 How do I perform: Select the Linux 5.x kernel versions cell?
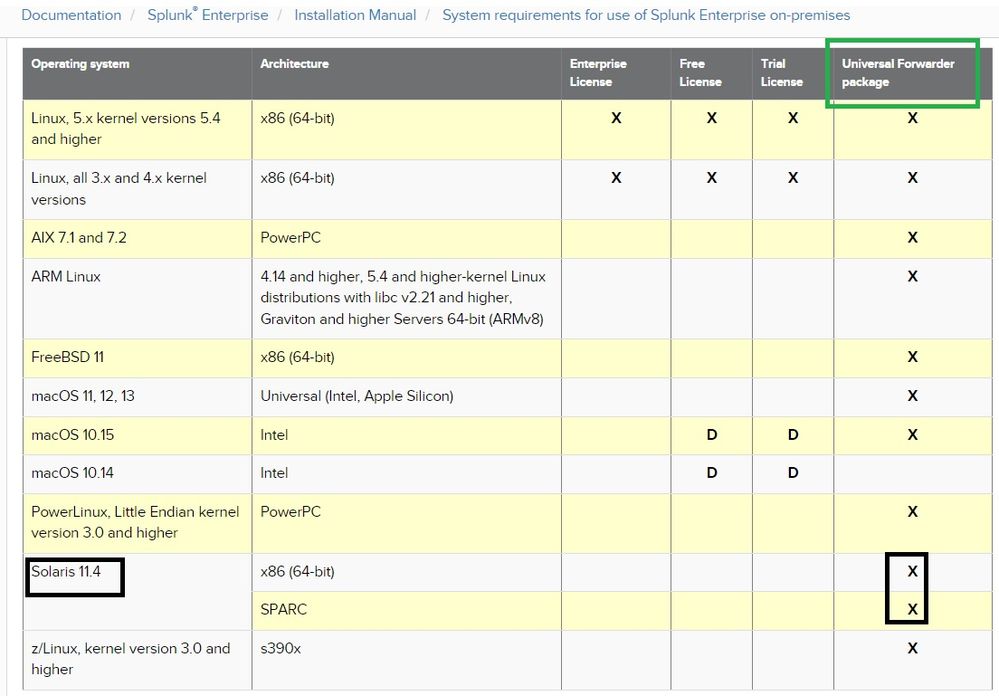(x=137, y=129)
